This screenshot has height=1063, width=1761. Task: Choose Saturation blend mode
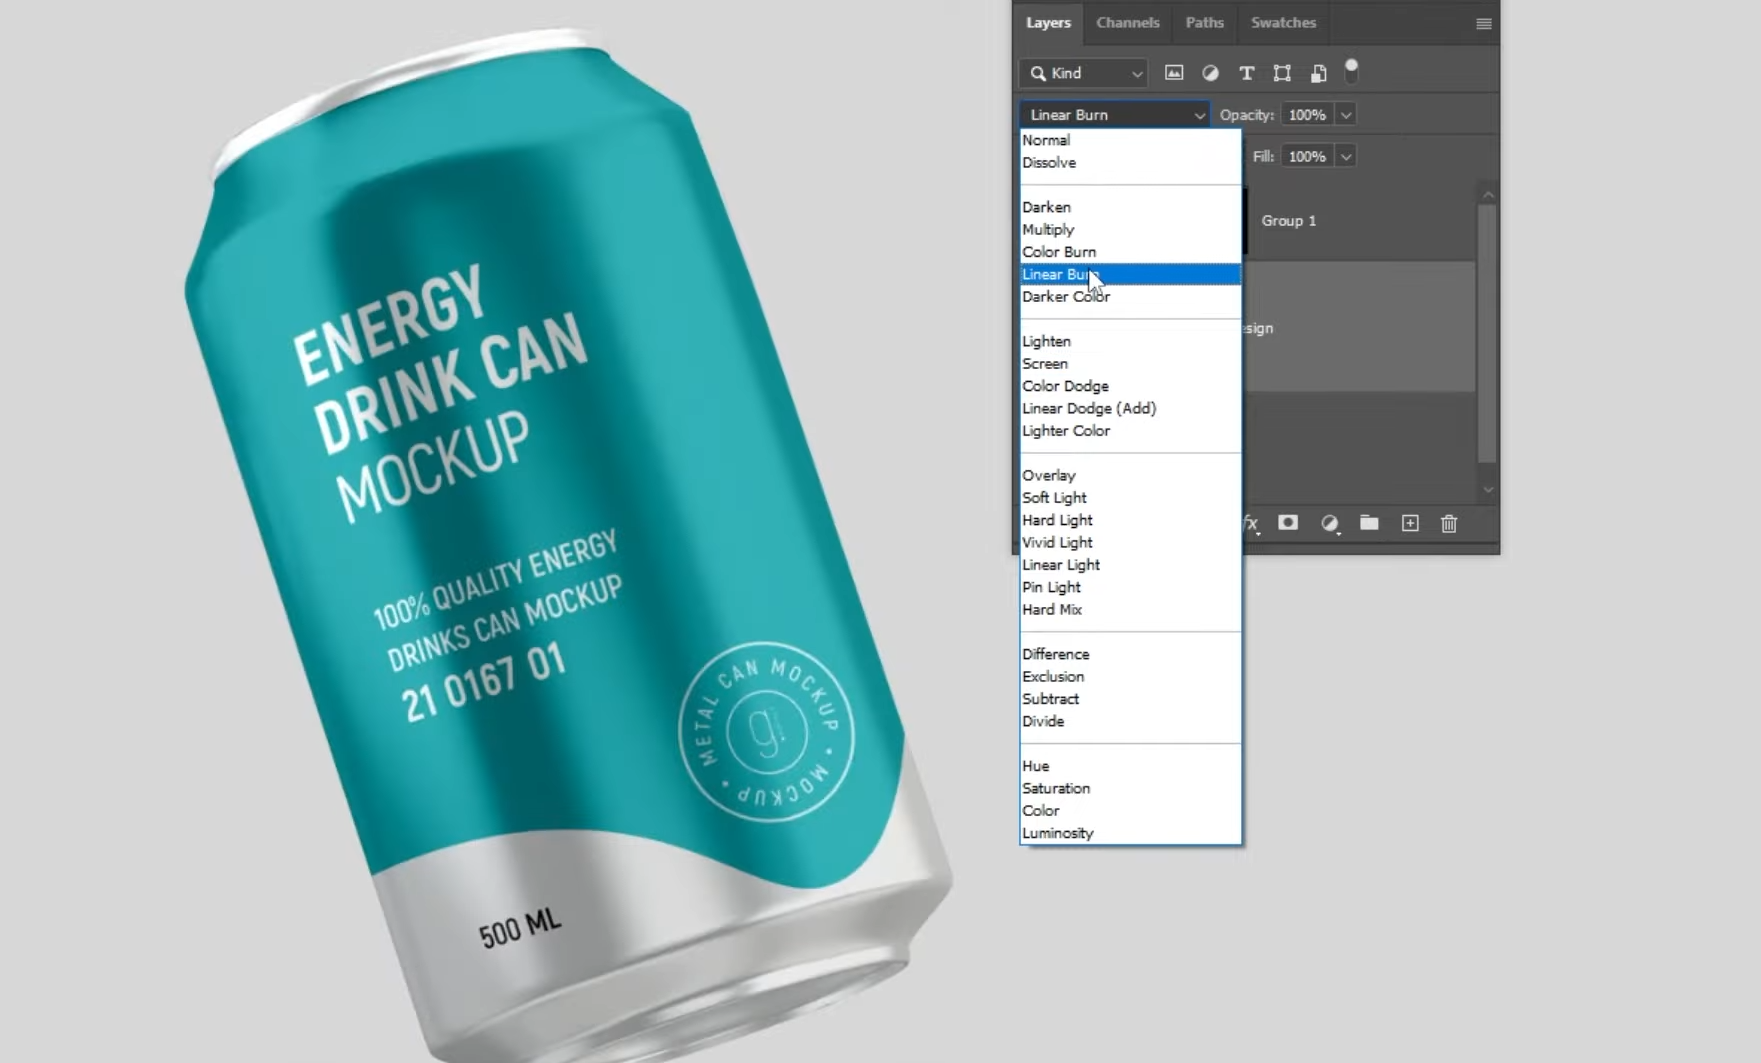click(1130, 788)
